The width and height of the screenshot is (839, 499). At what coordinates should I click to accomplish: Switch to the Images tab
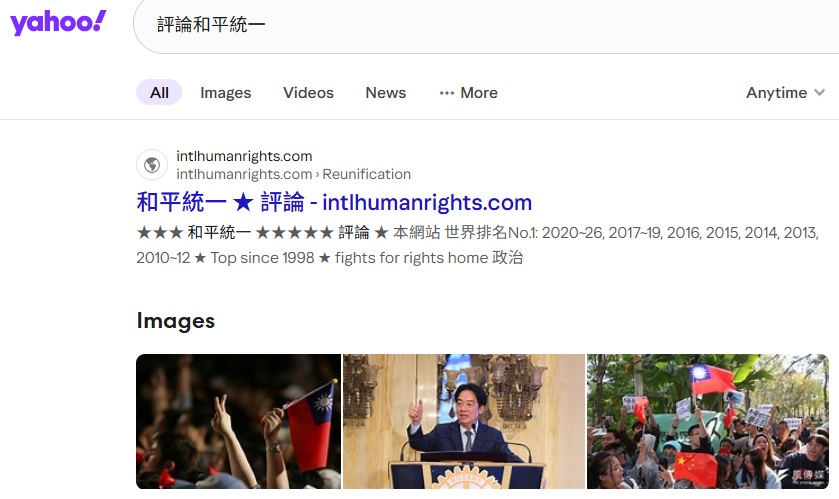tap(225, 93)
